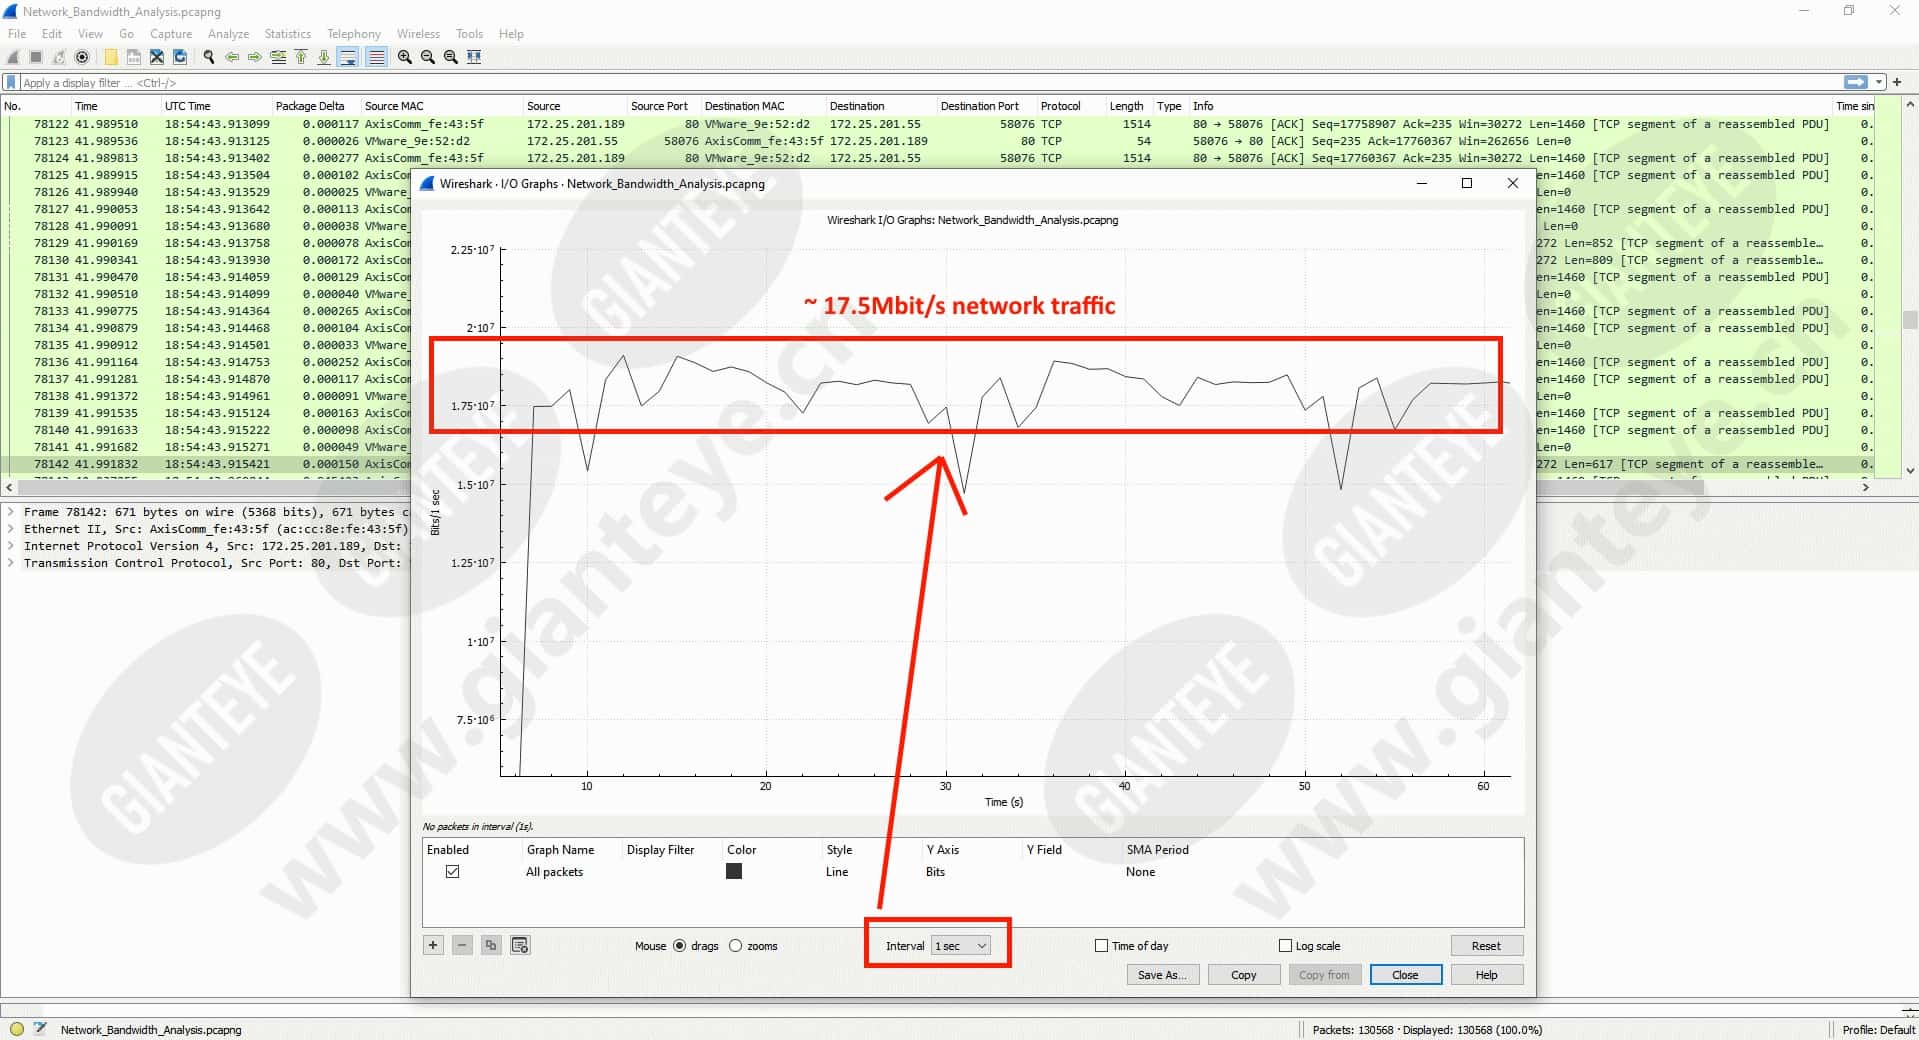Zoom out main window text
Screen dimensions: 1919x1040
pos(428,57)
